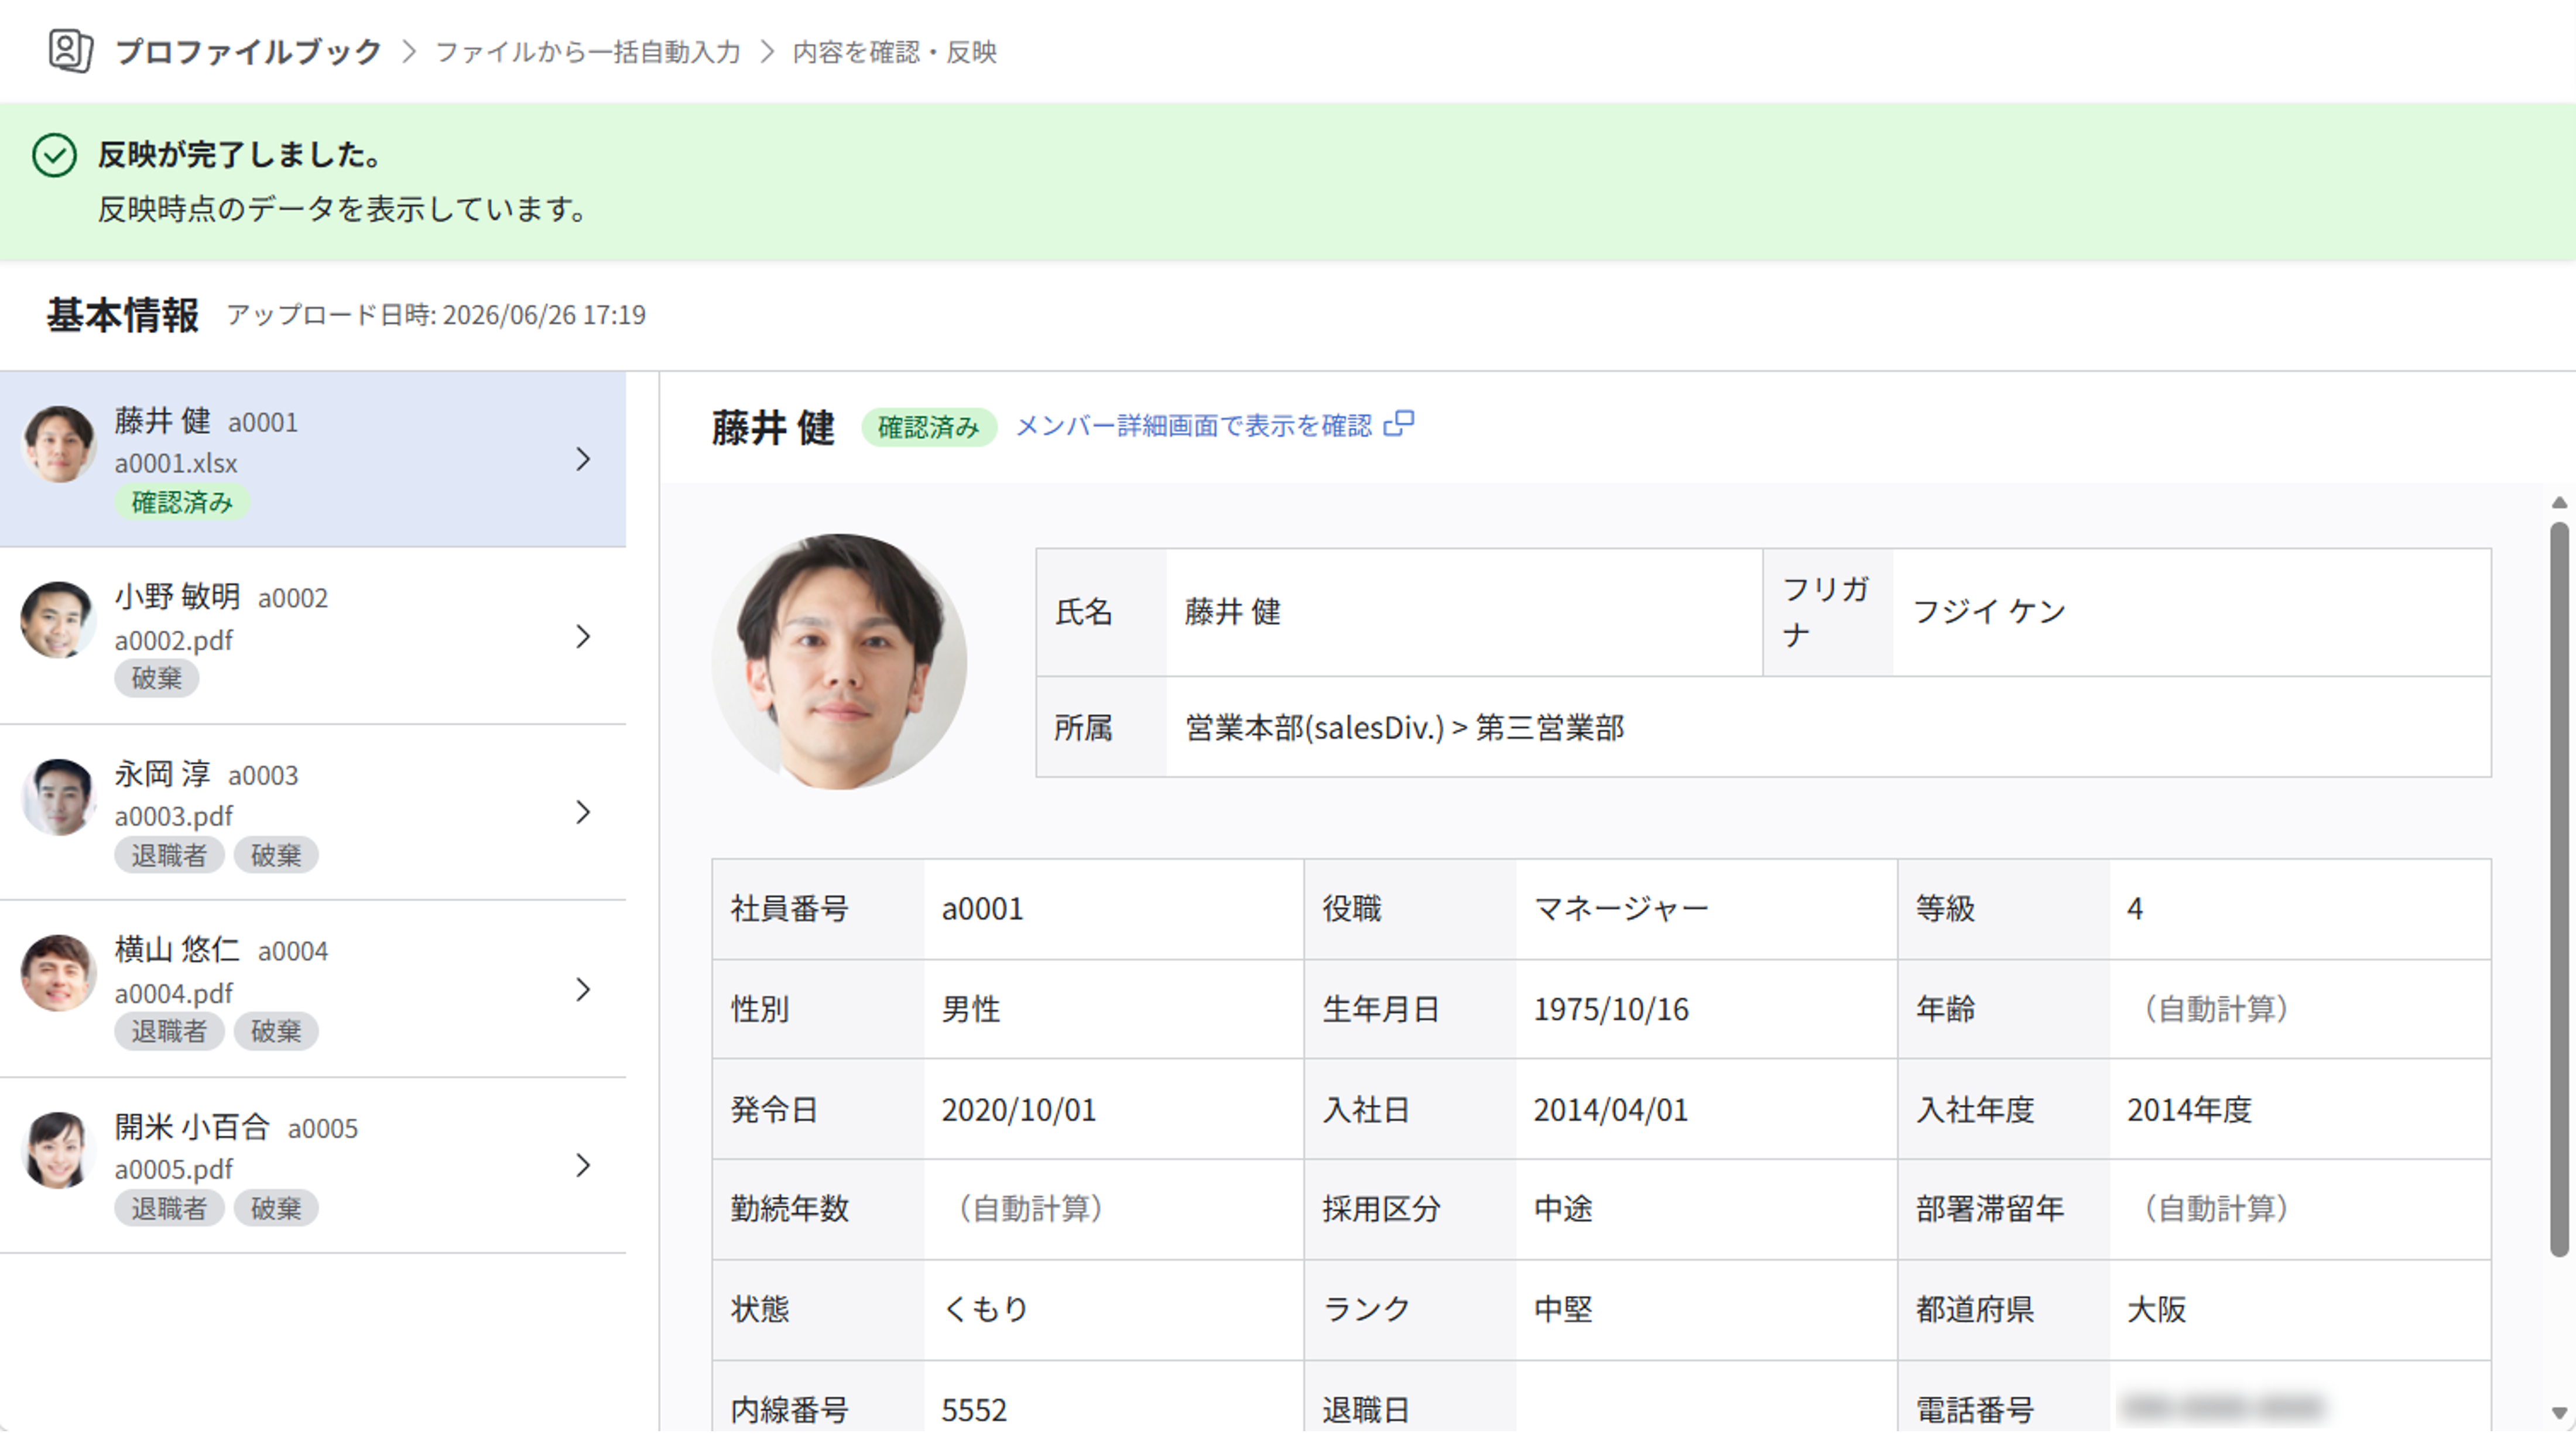
Task: Click the ランク value 中堅
Action: click(x=1563, y=1309)
